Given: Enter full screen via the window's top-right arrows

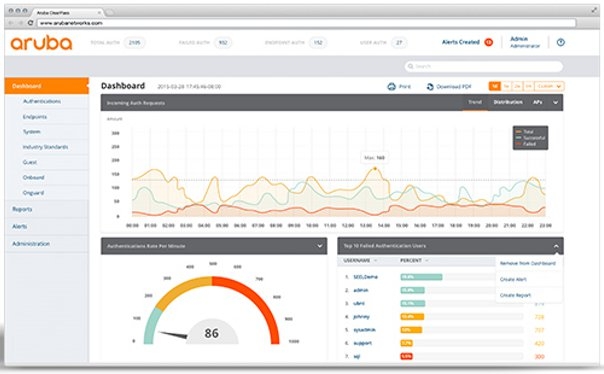Looking at the screenshot, I should [x=594, y=11].
